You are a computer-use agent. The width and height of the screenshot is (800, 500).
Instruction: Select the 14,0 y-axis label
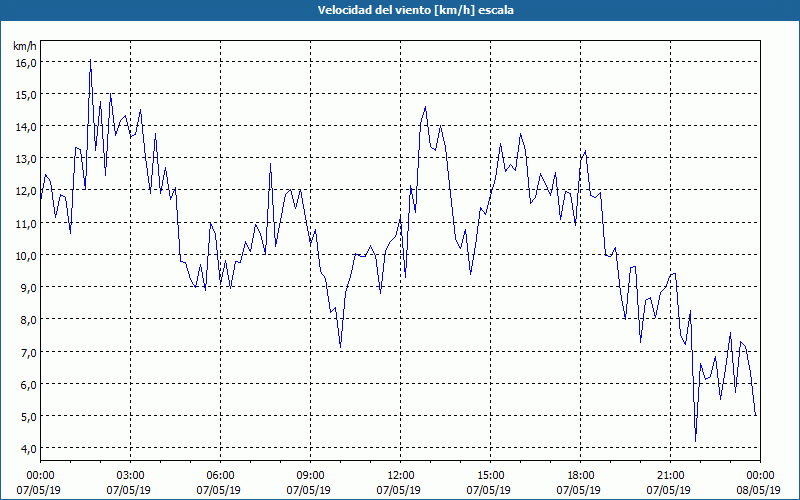[x=26, y=127]
